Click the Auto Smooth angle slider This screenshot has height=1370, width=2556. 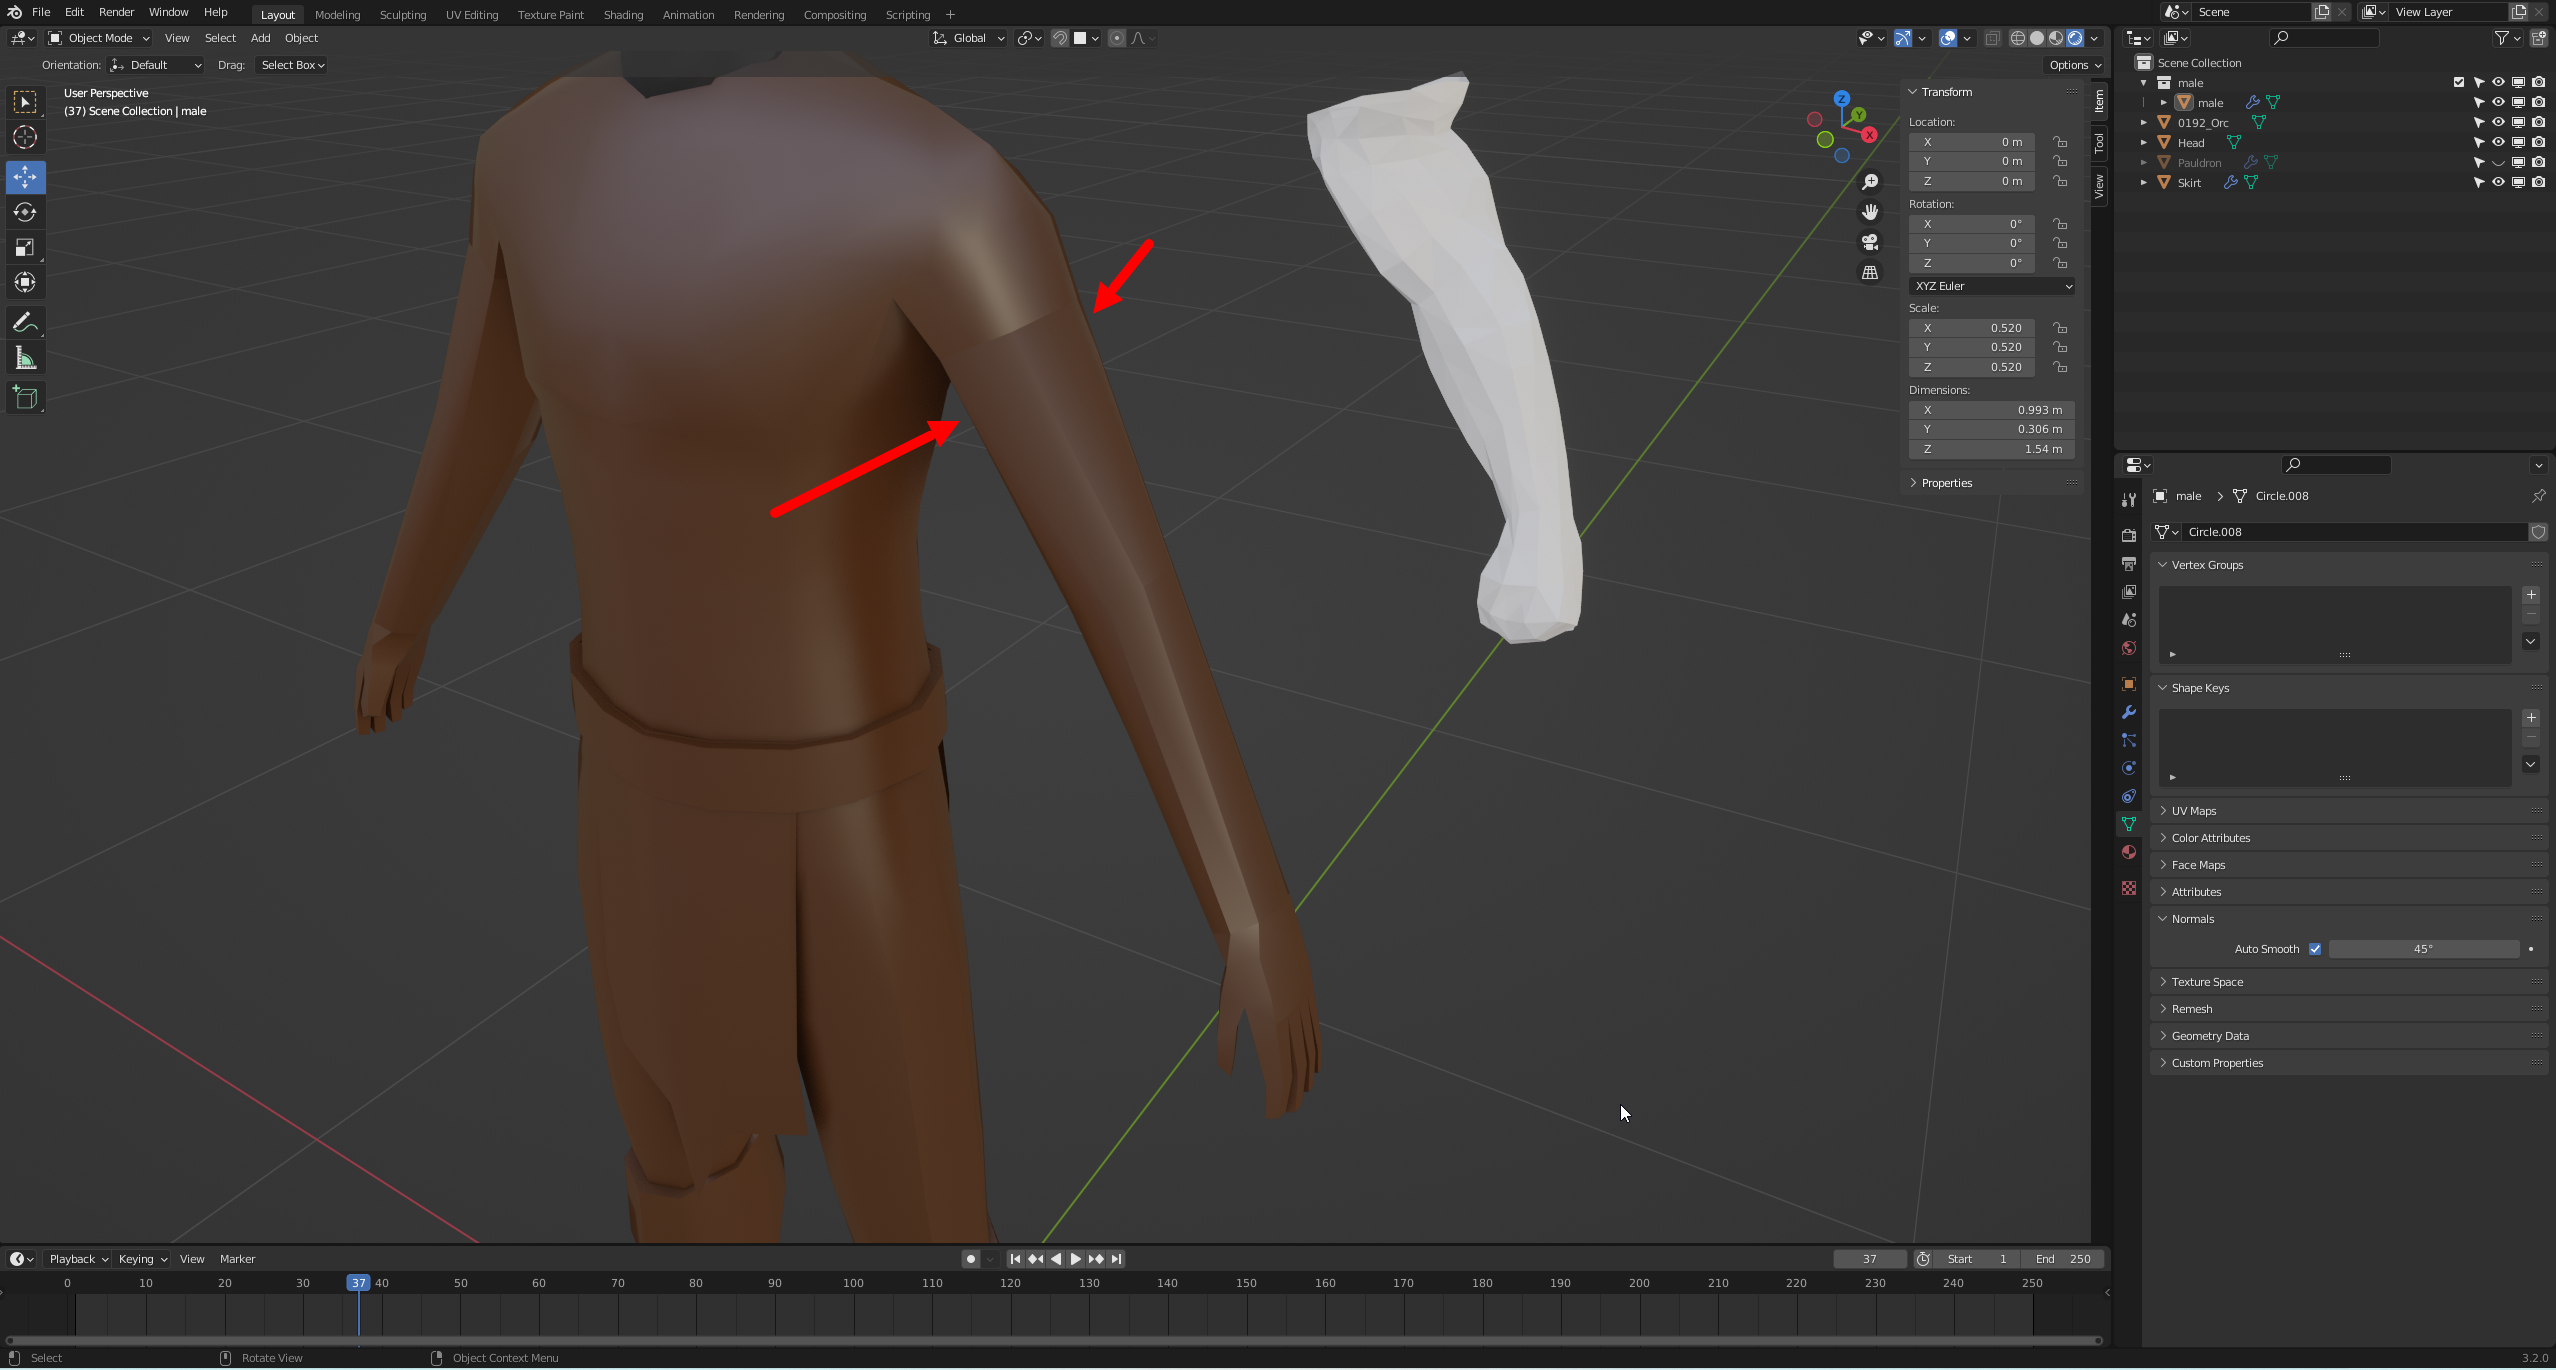pyautogui.click(x=2423, y=949)
